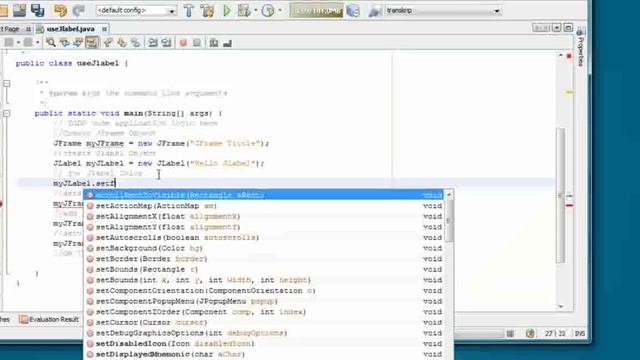Click the Stop Macro Recording icon
Image resolution: width=640 pixels, height=360 pixels.
(x=197, y=43)
